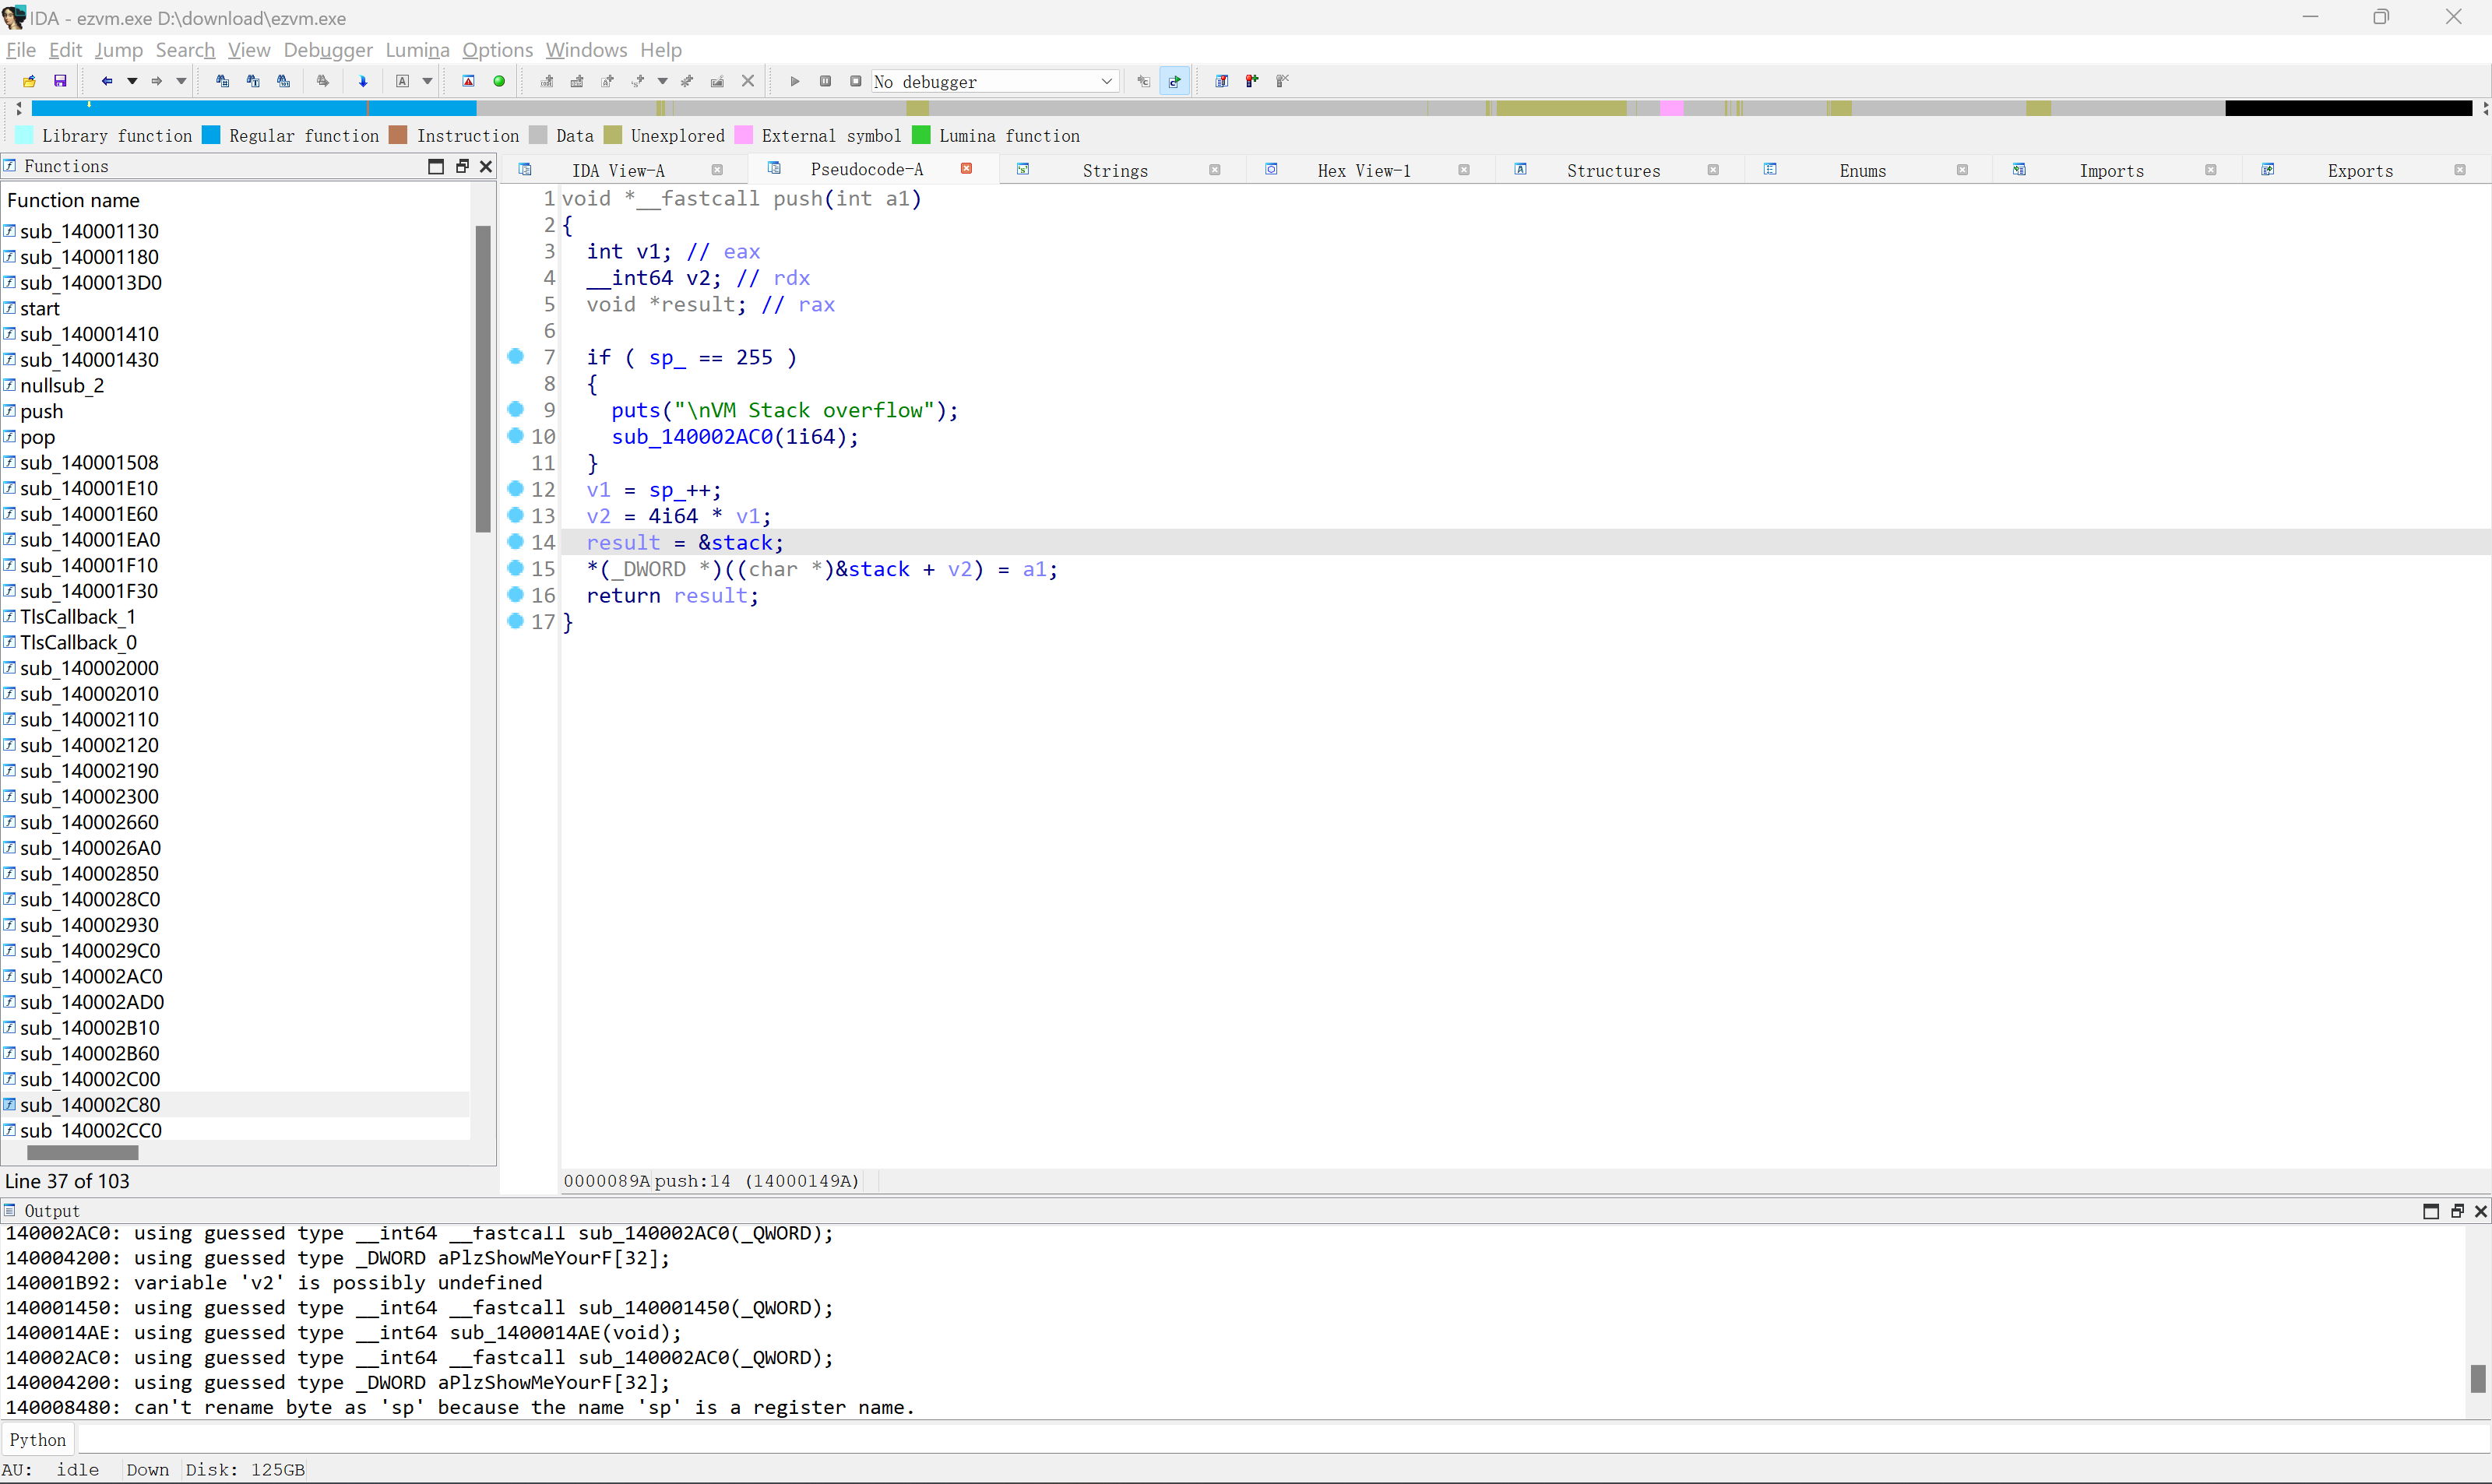Click the Open file toolbar icon
The image size is (2492, 1484).
pos(29,81)
